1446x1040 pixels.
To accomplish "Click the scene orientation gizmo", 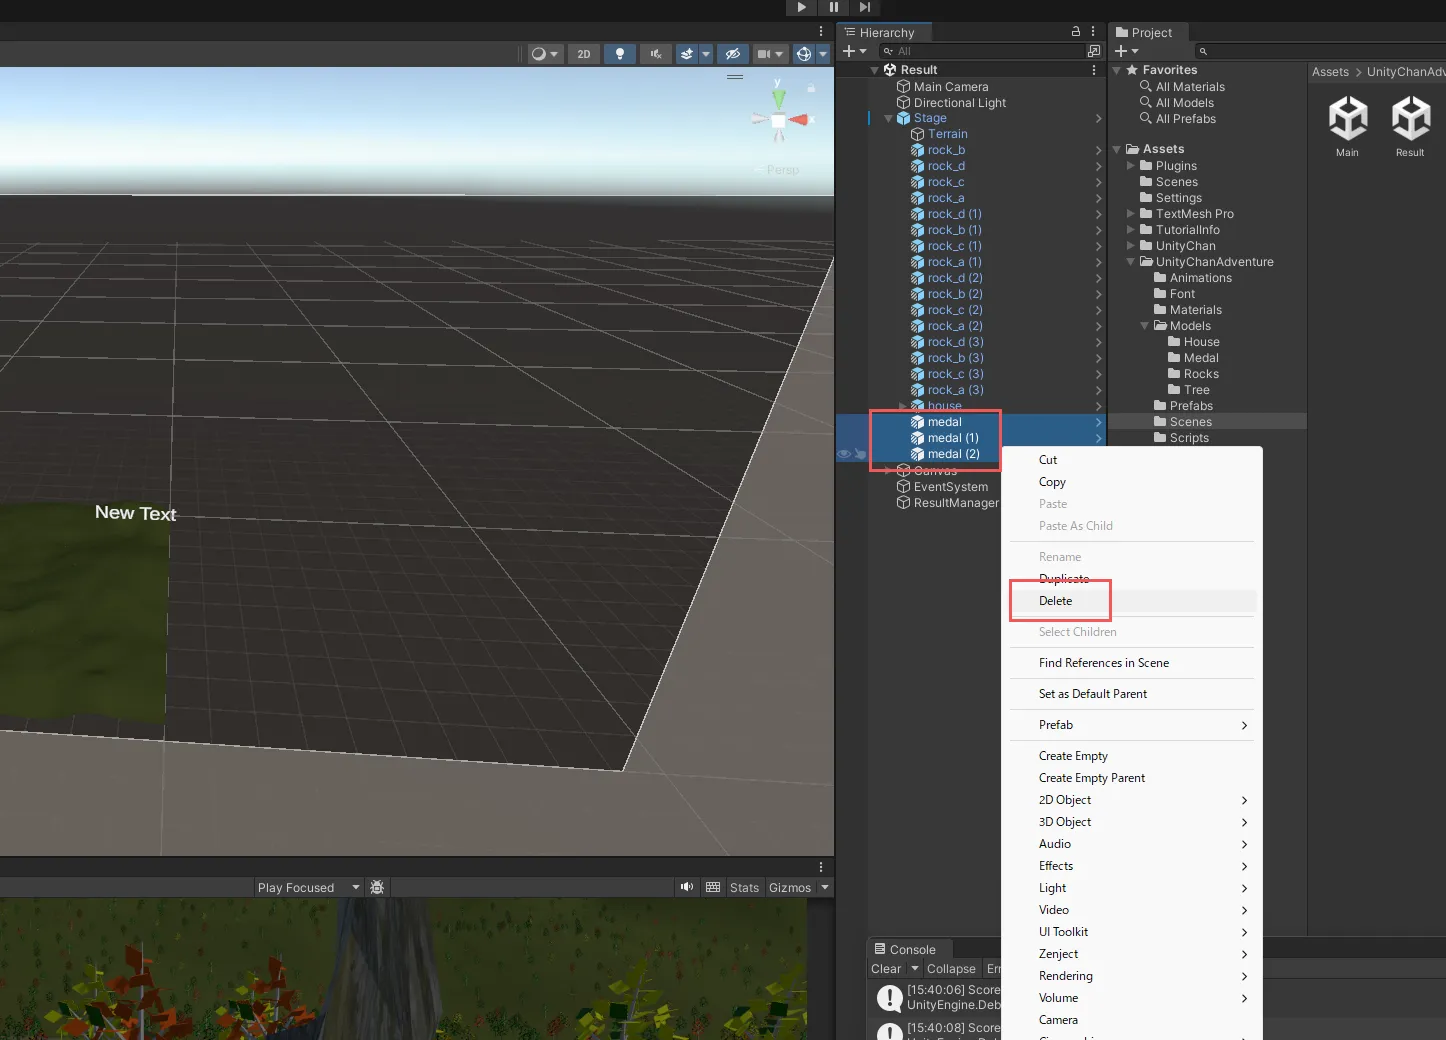I will click(x=778, y=119).
